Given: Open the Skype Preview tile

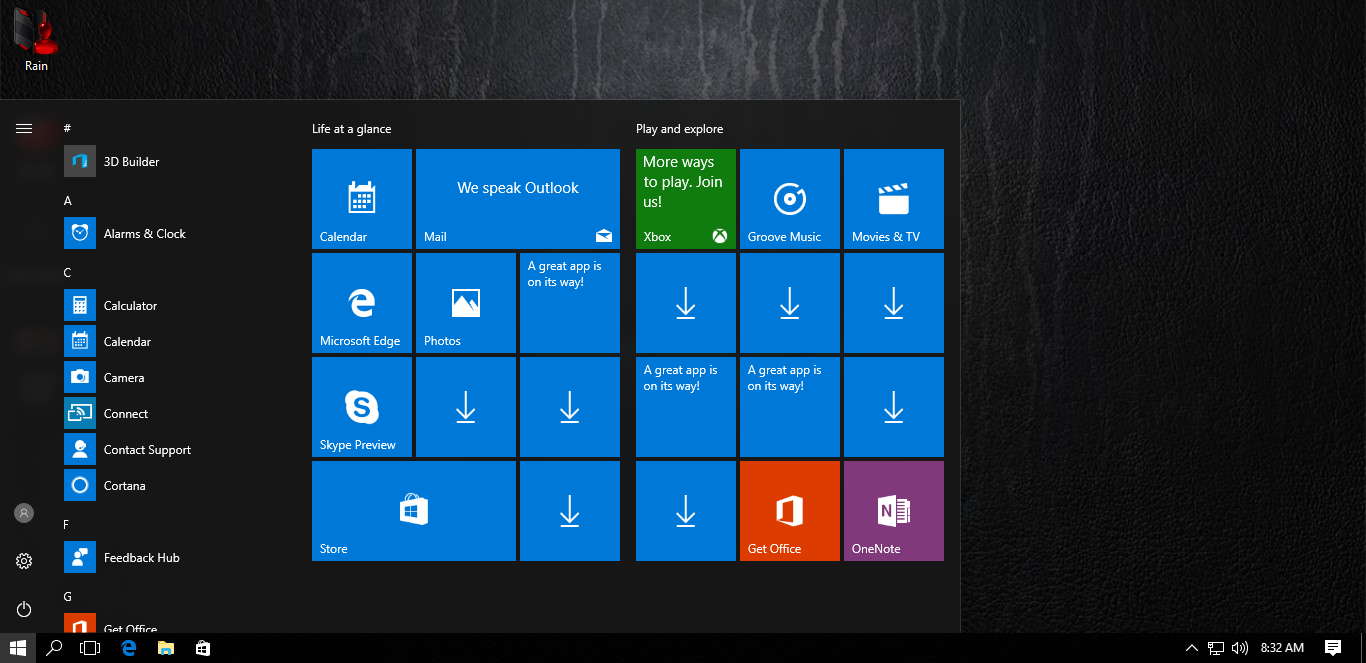Looking at the screenshot, I should coord(362,407).
